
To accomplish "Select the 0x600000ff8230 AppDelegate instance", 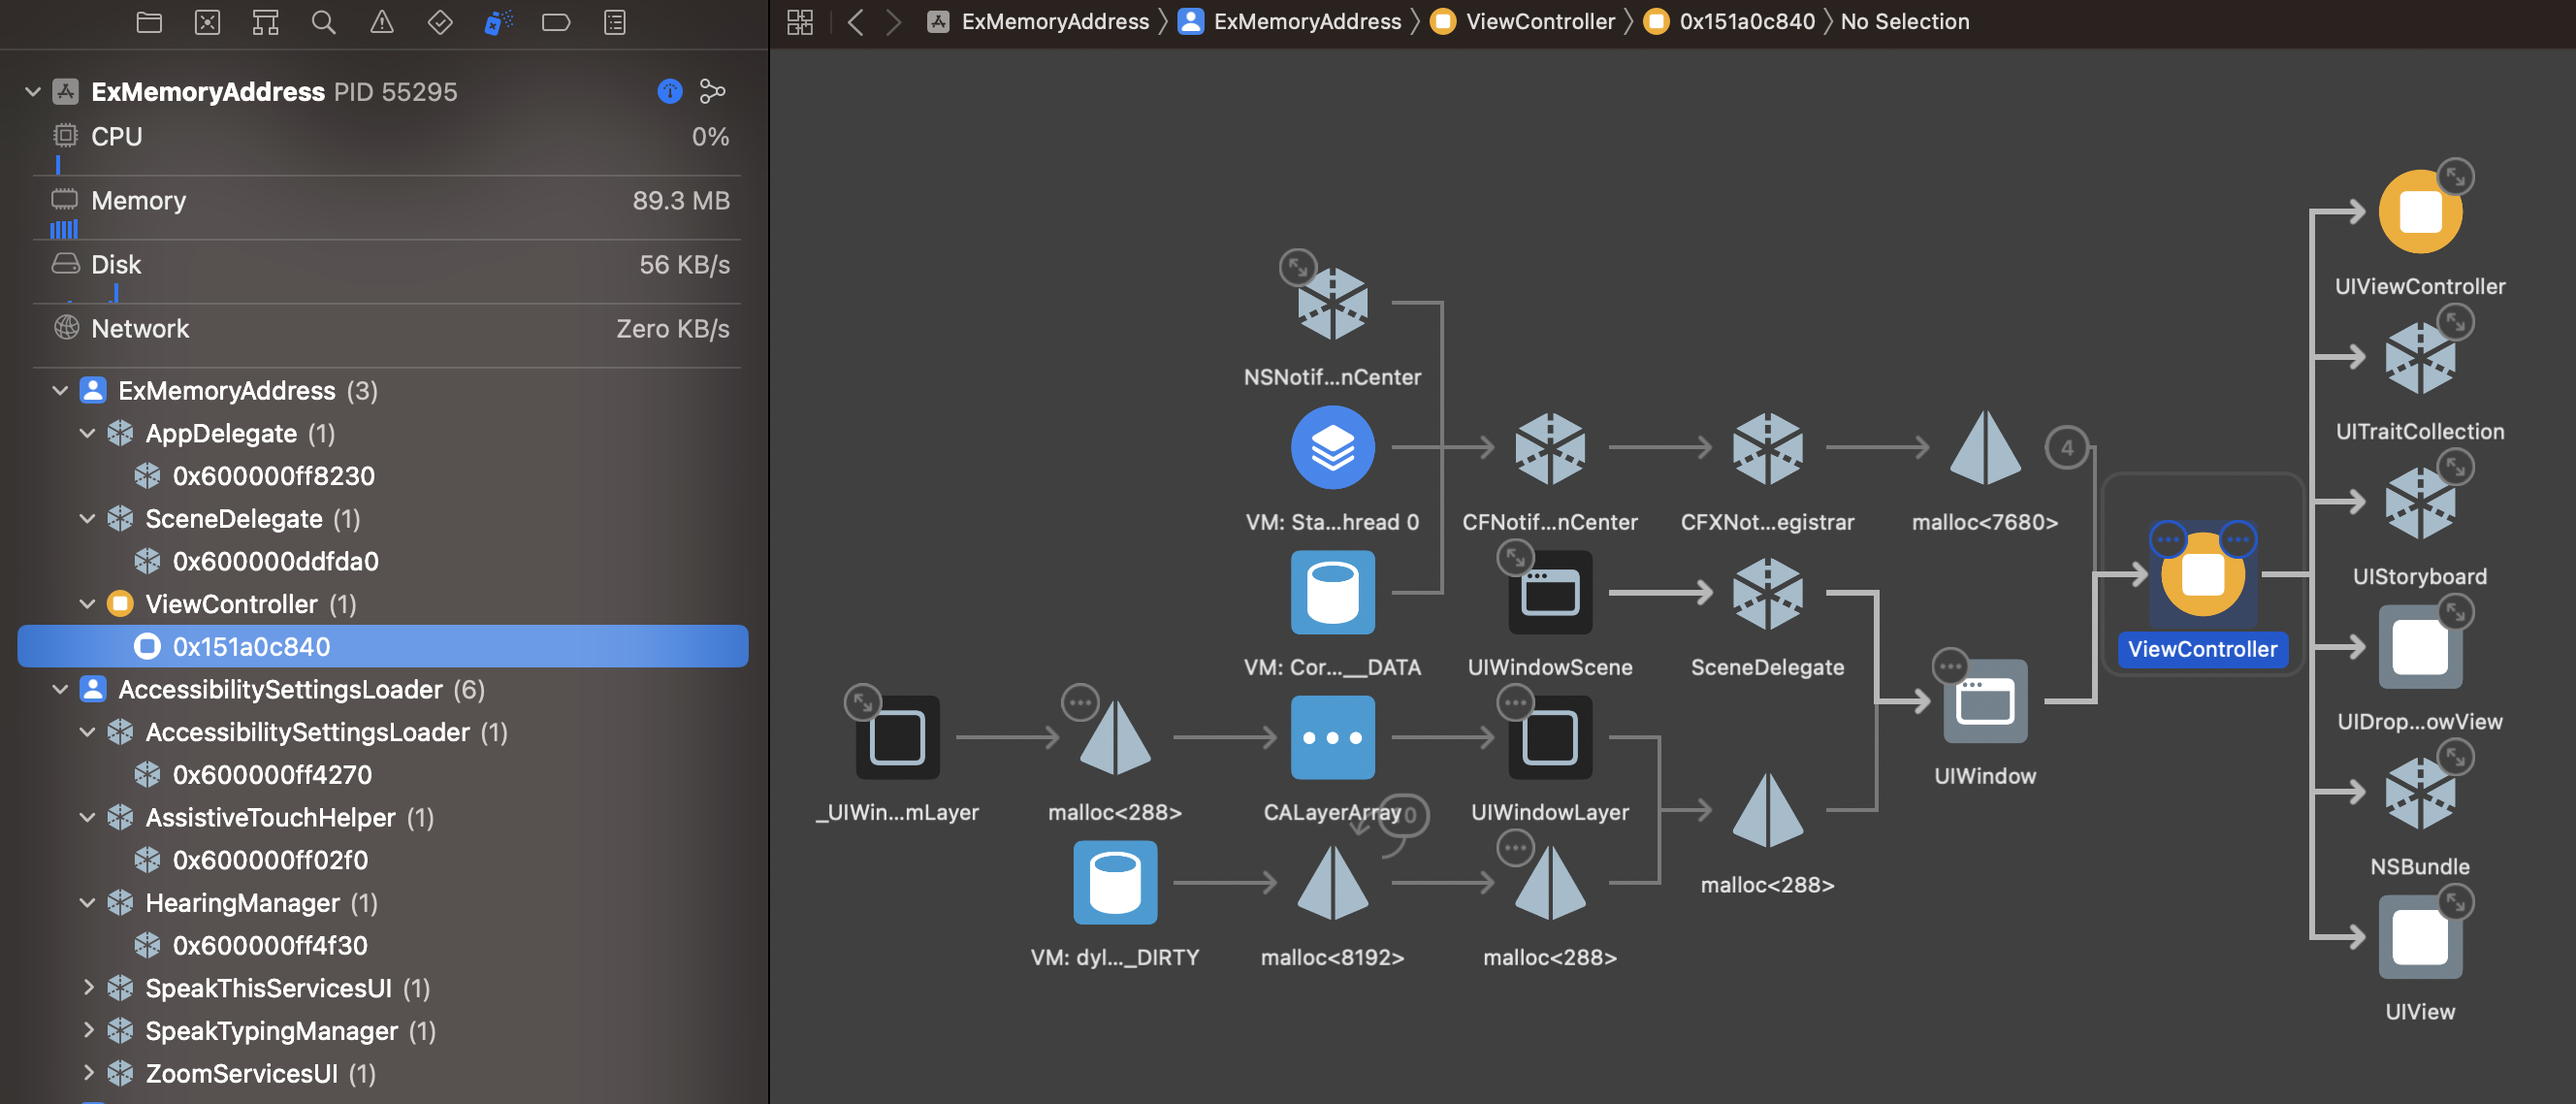I will click(x=273, y=476).
